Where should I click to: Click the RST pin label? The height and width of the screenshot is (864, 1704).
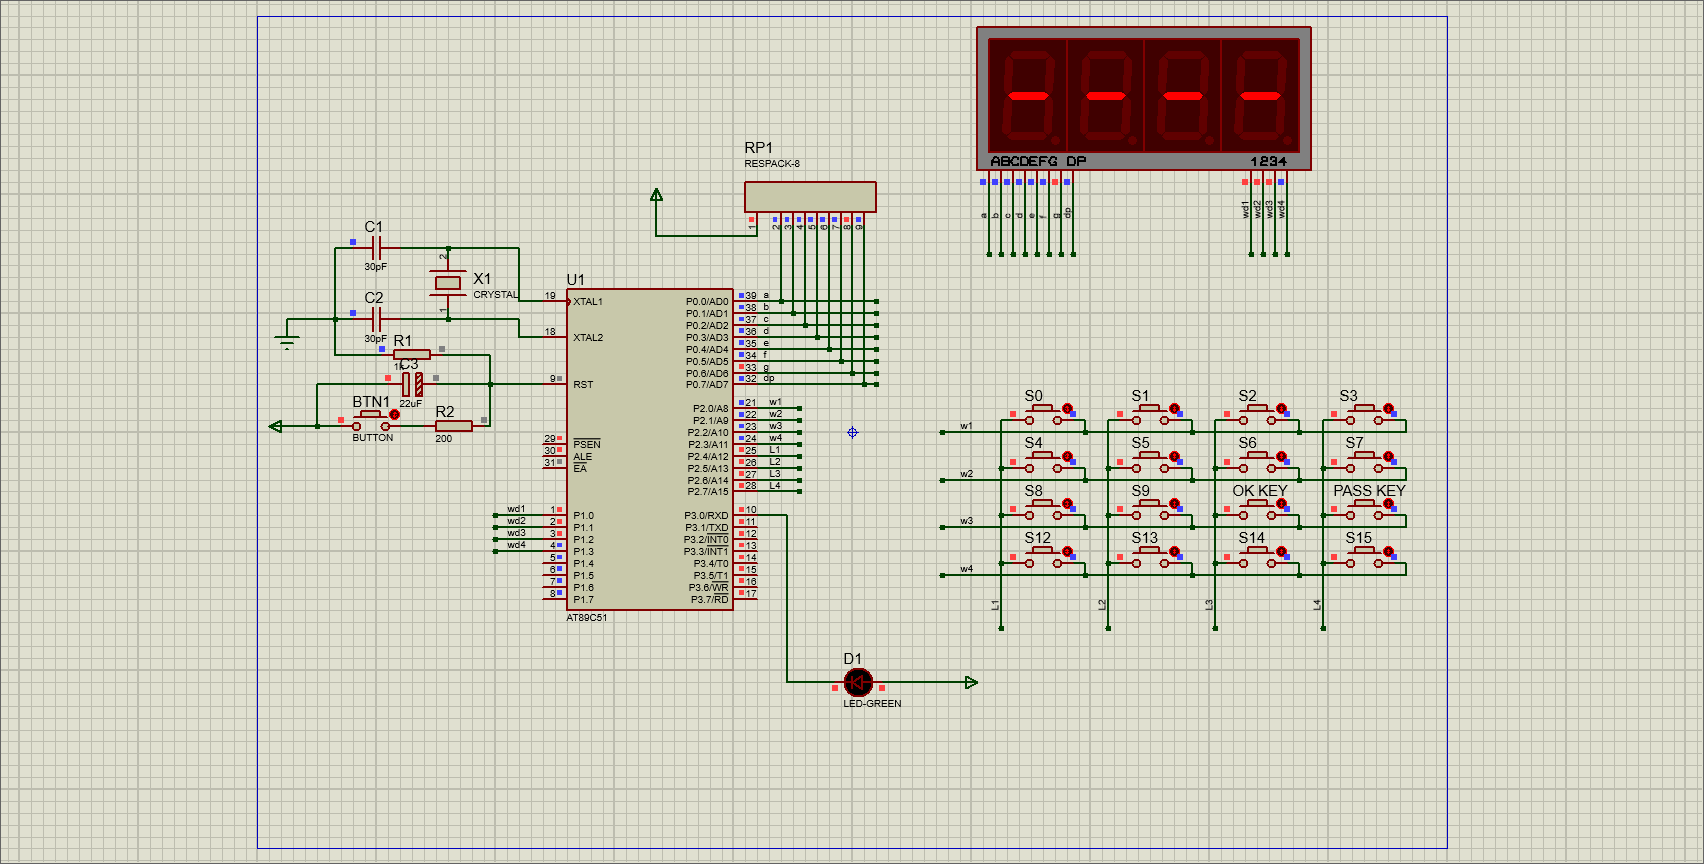583,385
